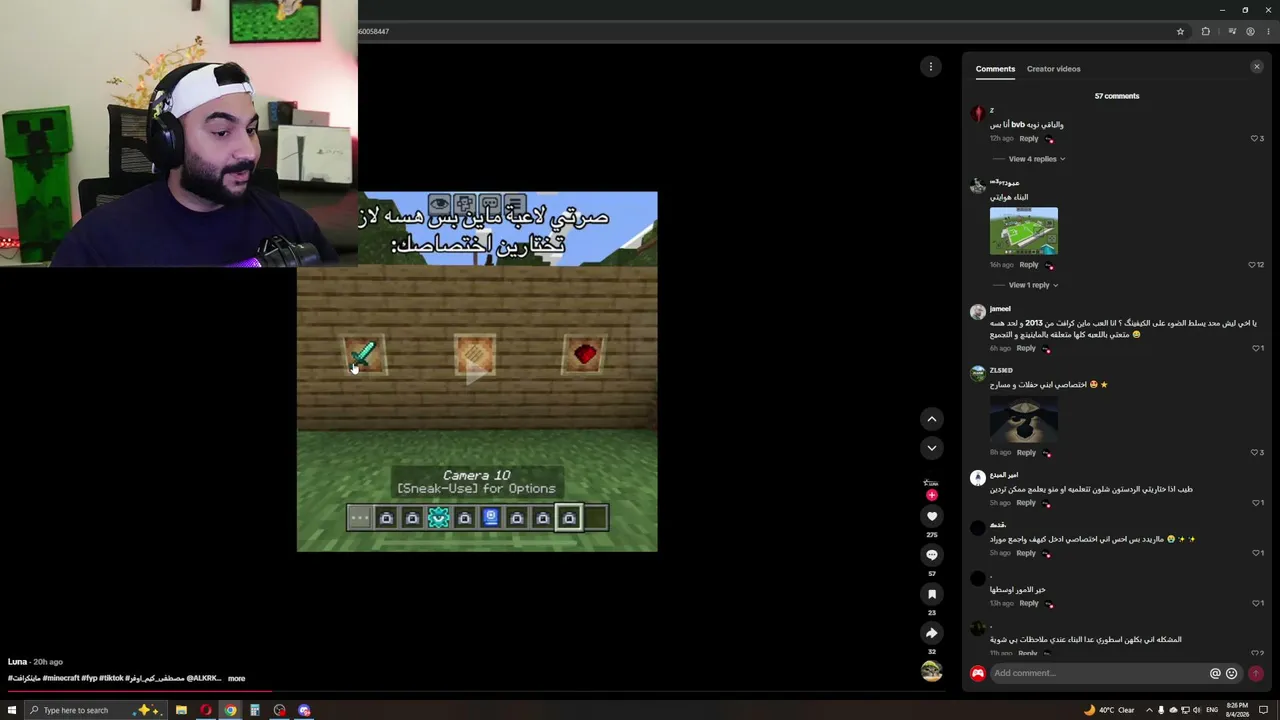Click the Chrome address bar URL
This screenshot has height=720, width=1280.
click(373, 31)
